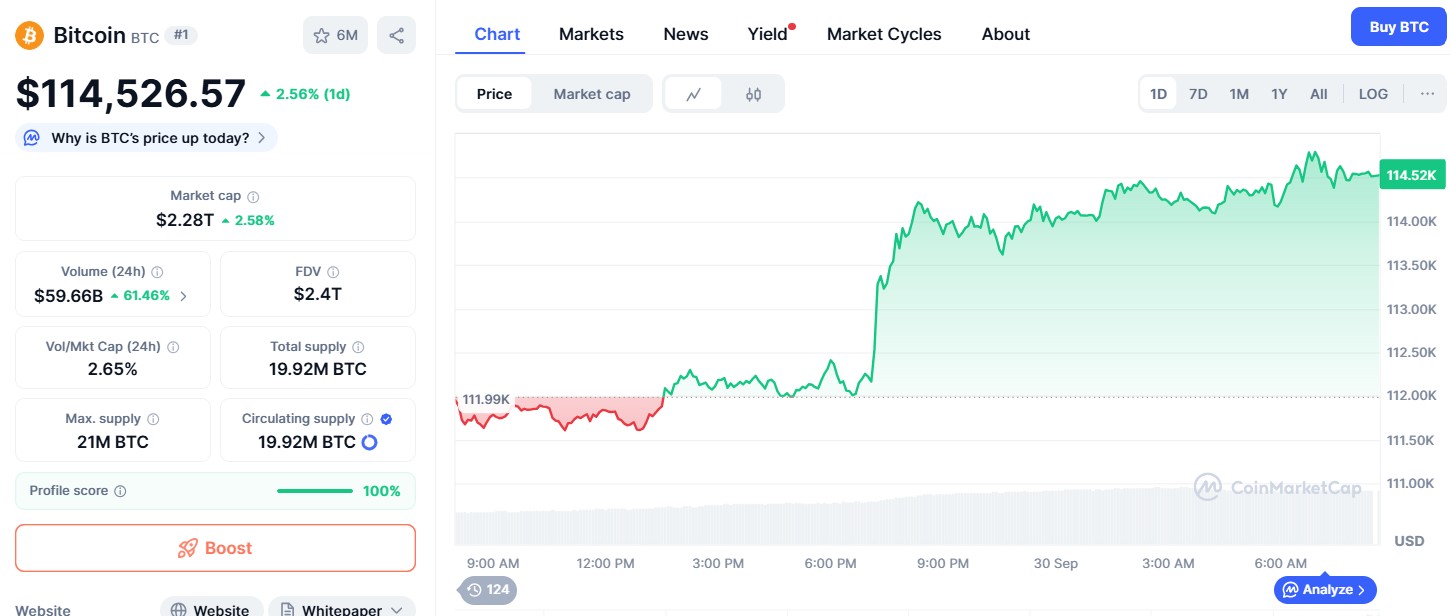Click the $59.66B volume value
Image resolution: width=1450 pixels, height=616 pixels.
point(69,296)
